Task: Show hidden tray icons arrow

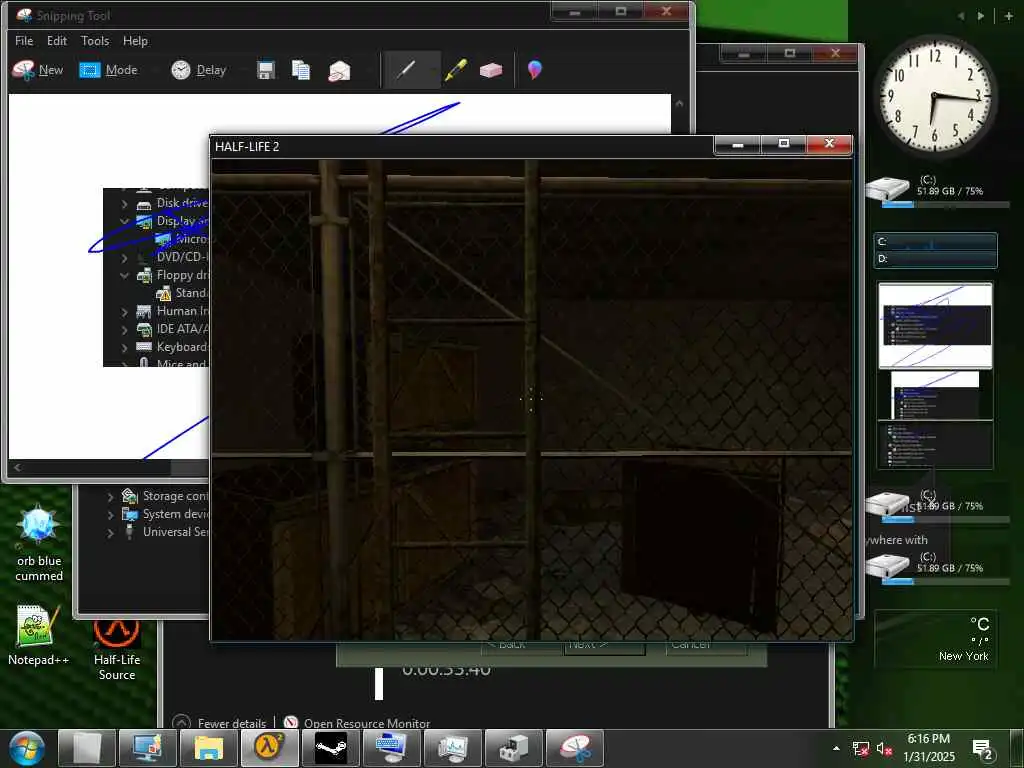Action: tap(836, 748)
